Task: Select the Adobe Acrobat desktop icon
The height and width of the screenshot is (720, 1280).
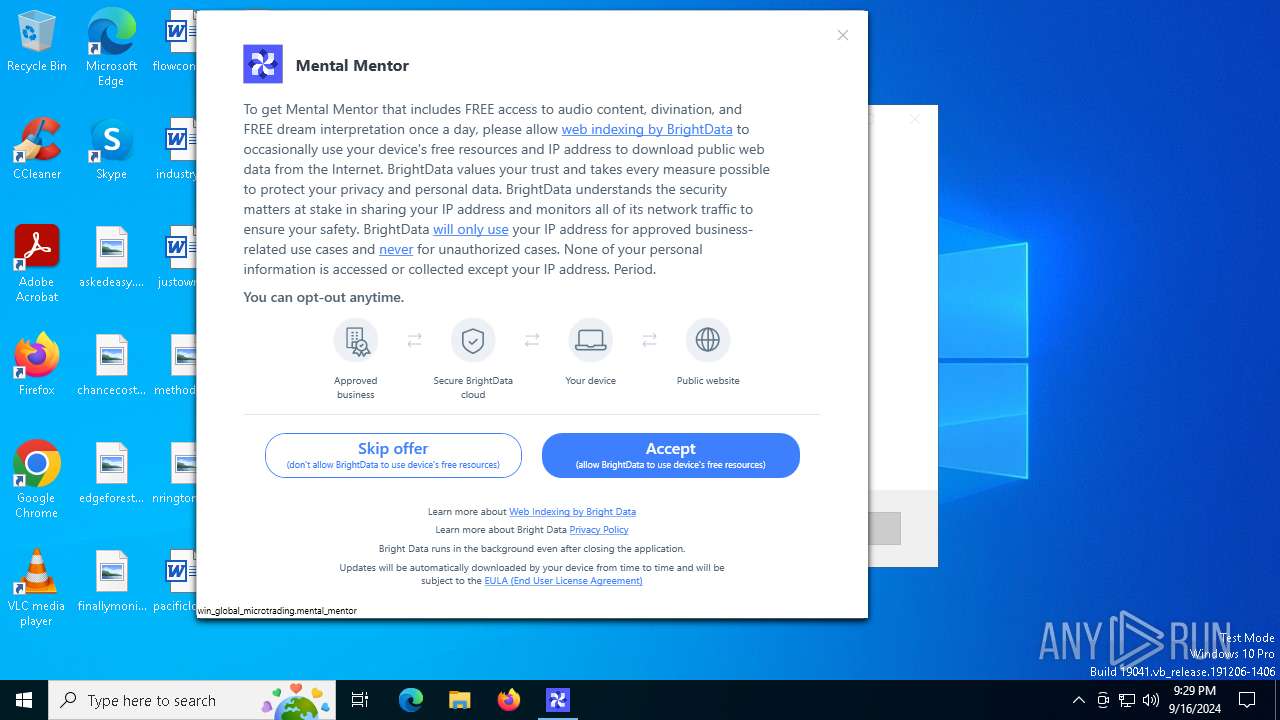Action: click(x=37, y=264)
